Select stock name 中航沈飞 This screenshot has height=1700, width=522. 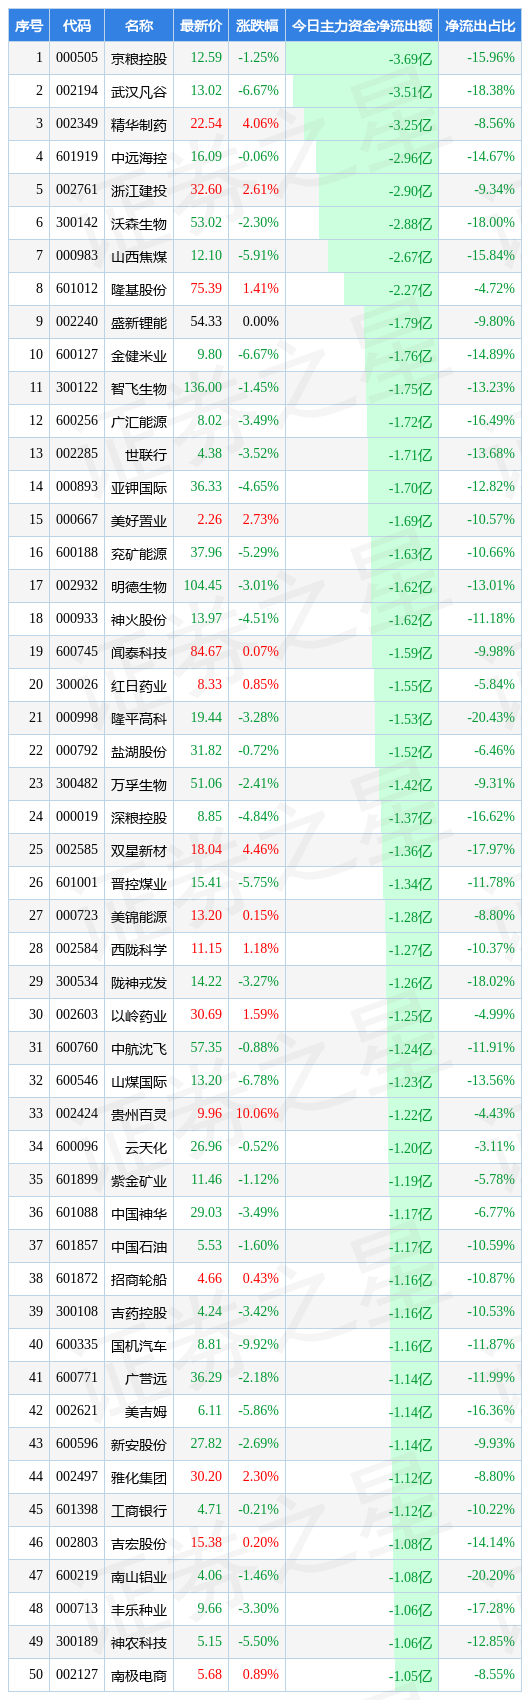(x=139, y=1048)
